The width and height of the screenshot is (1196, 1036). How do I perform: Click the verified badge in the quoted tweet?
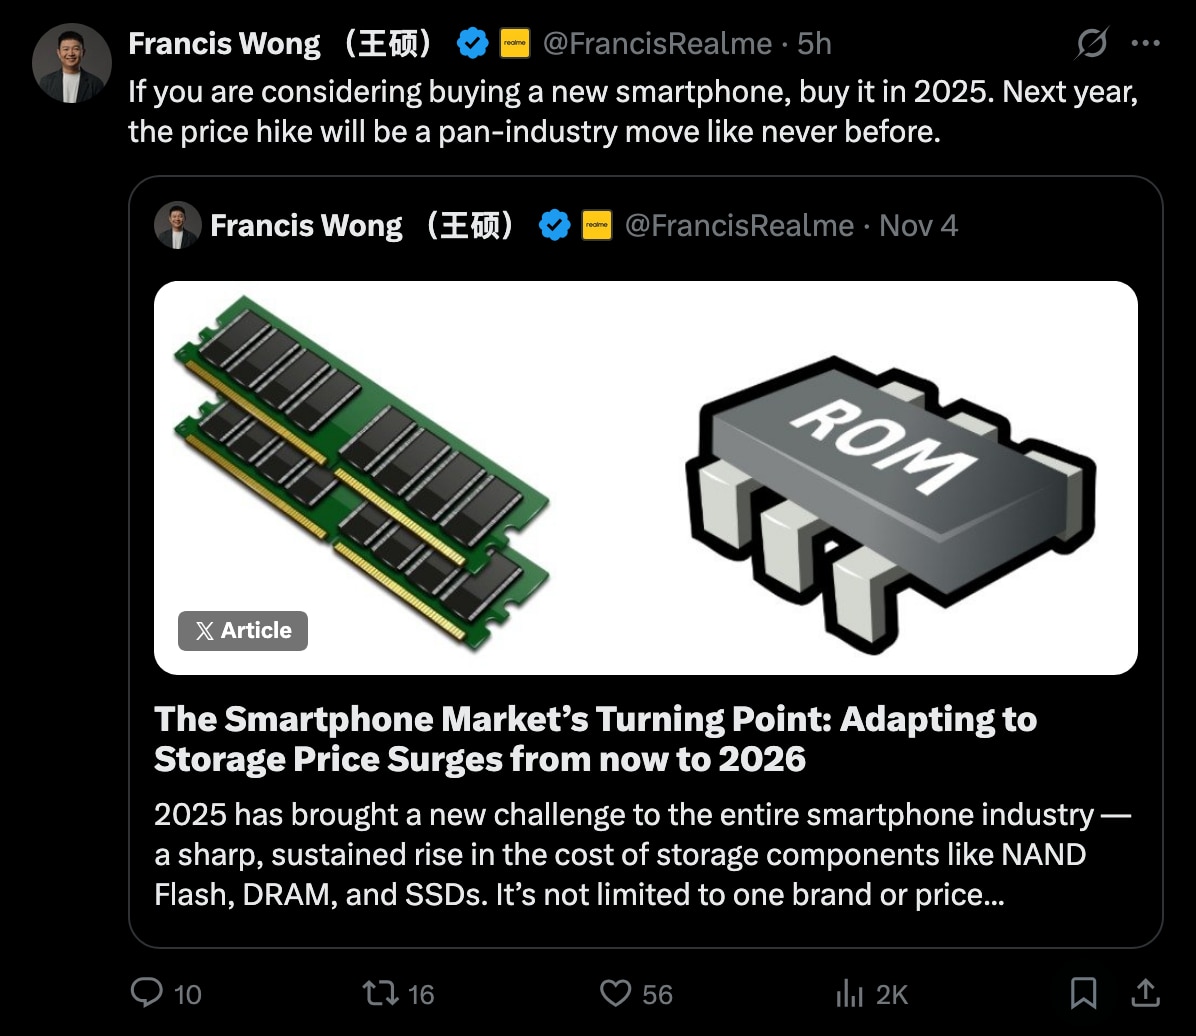[x=556, y=225]
